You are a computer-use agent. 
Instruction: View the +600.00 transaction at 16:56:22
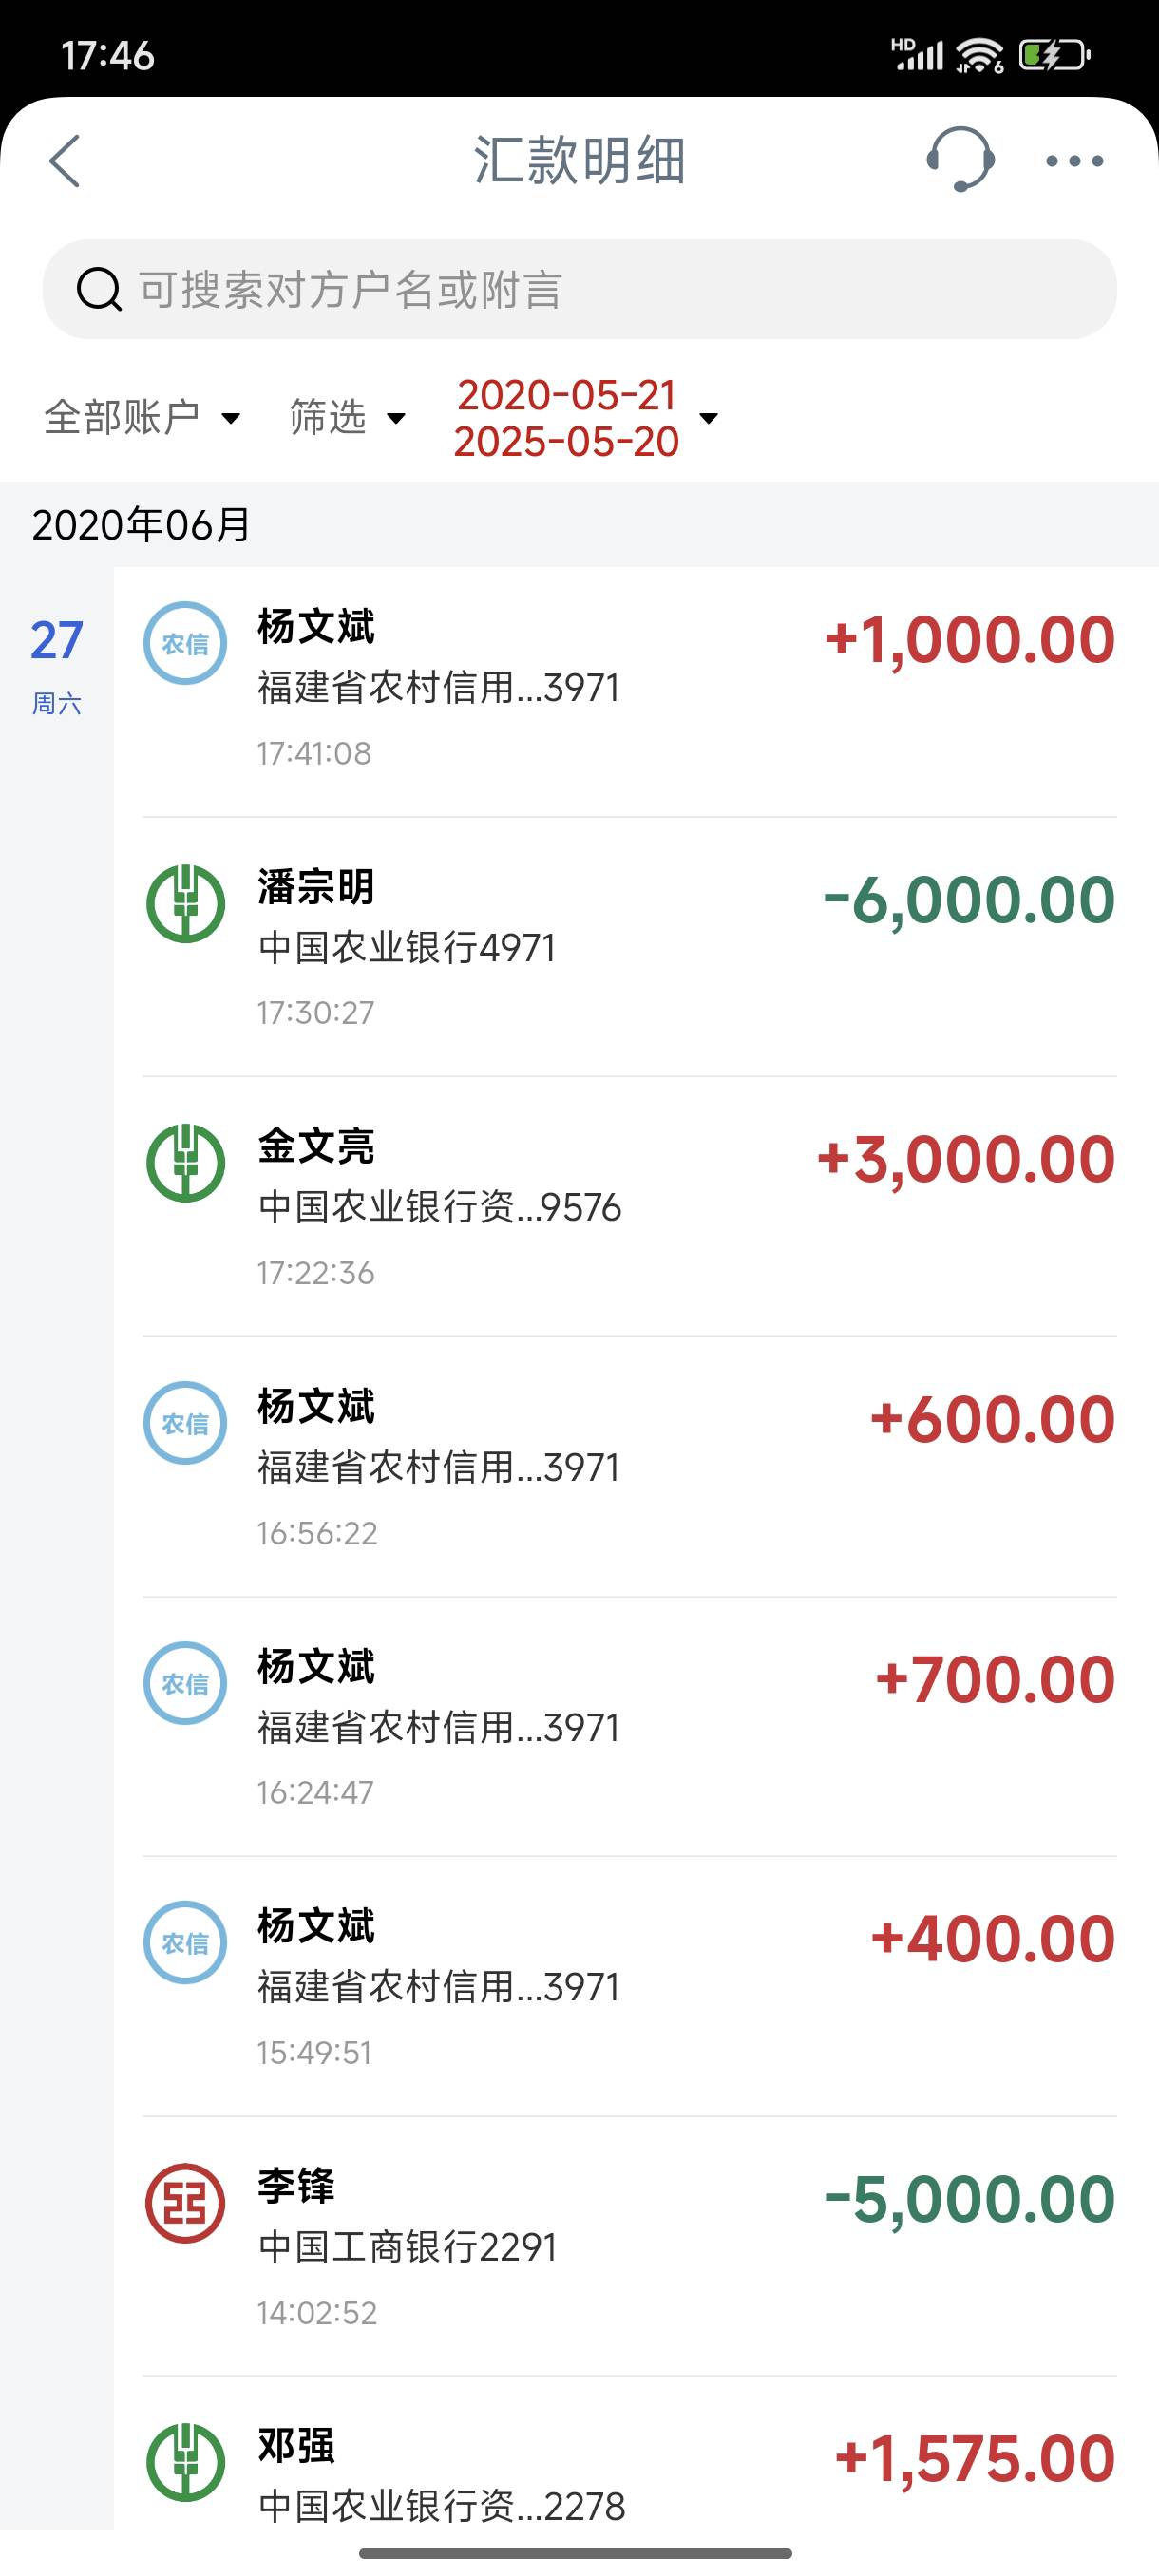629,1467
